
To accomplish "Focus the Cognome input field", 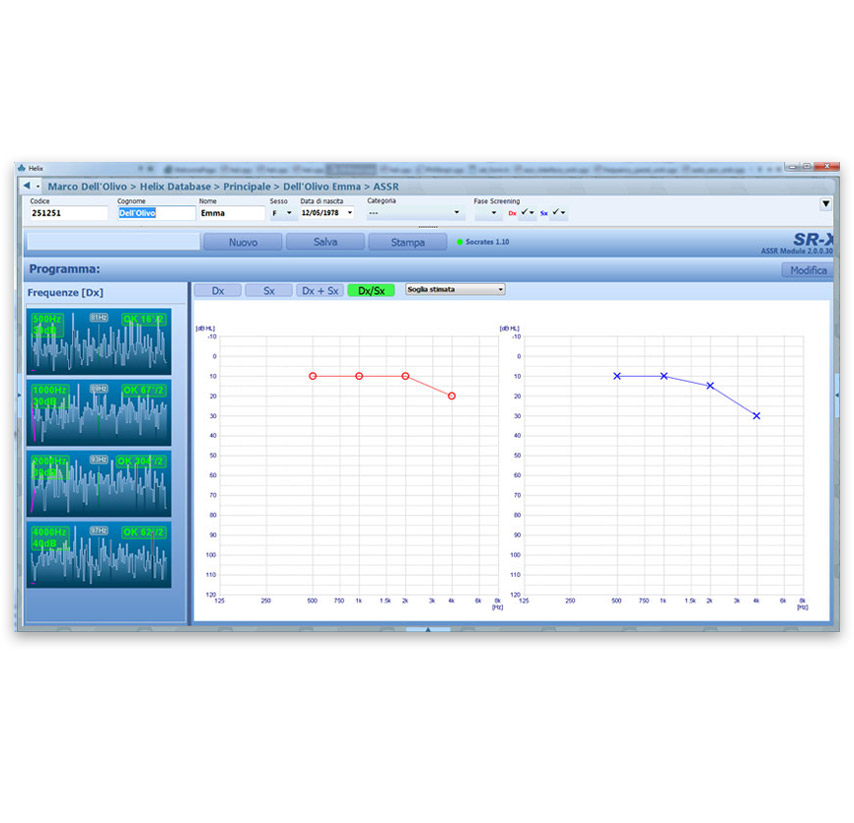I will [x=156, y=213].
